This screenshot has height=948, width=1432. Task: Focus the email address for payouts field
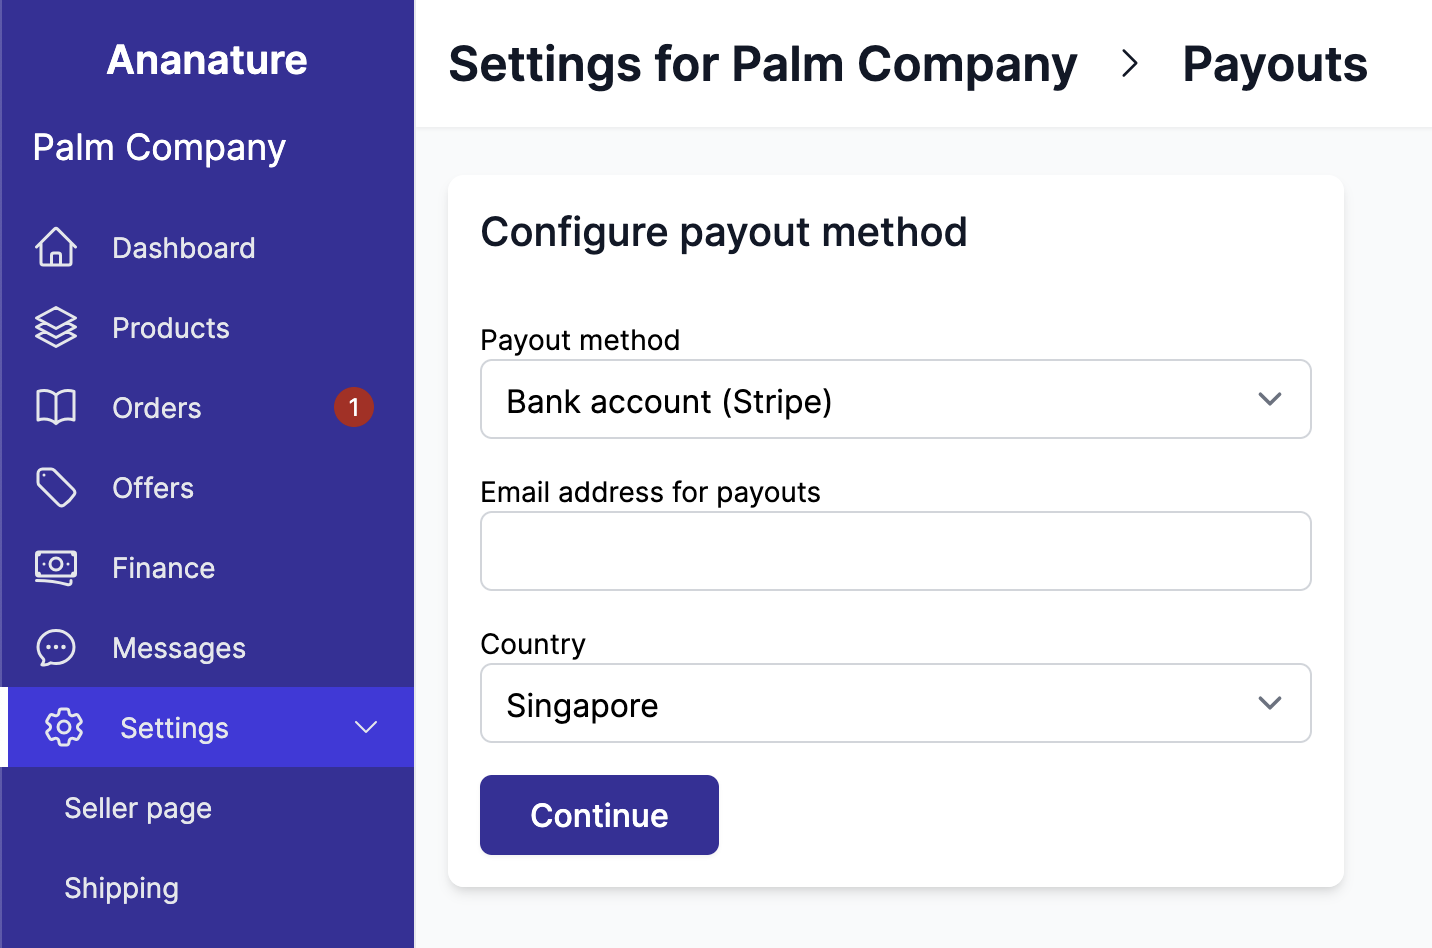coord(895,550)
